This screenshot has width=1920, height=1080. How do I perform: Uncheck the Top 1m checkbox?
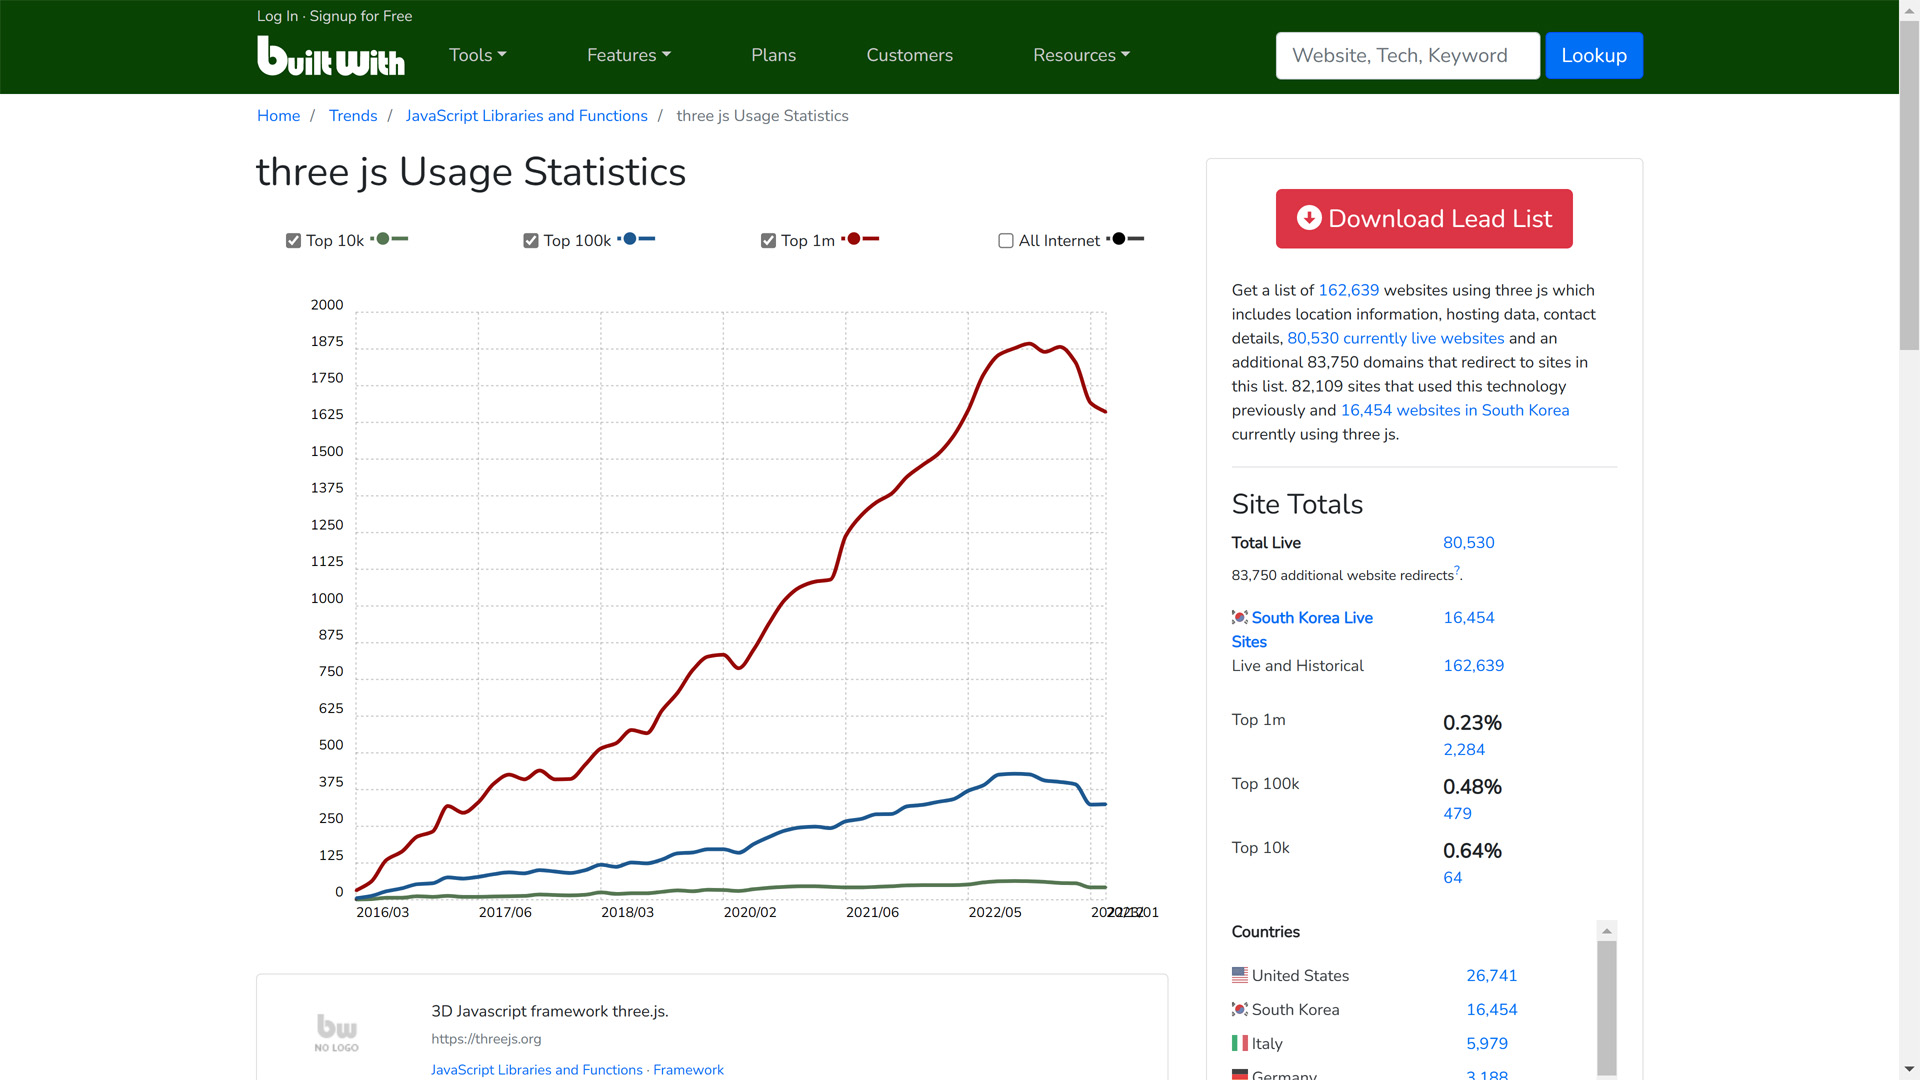tap(768, 241)
